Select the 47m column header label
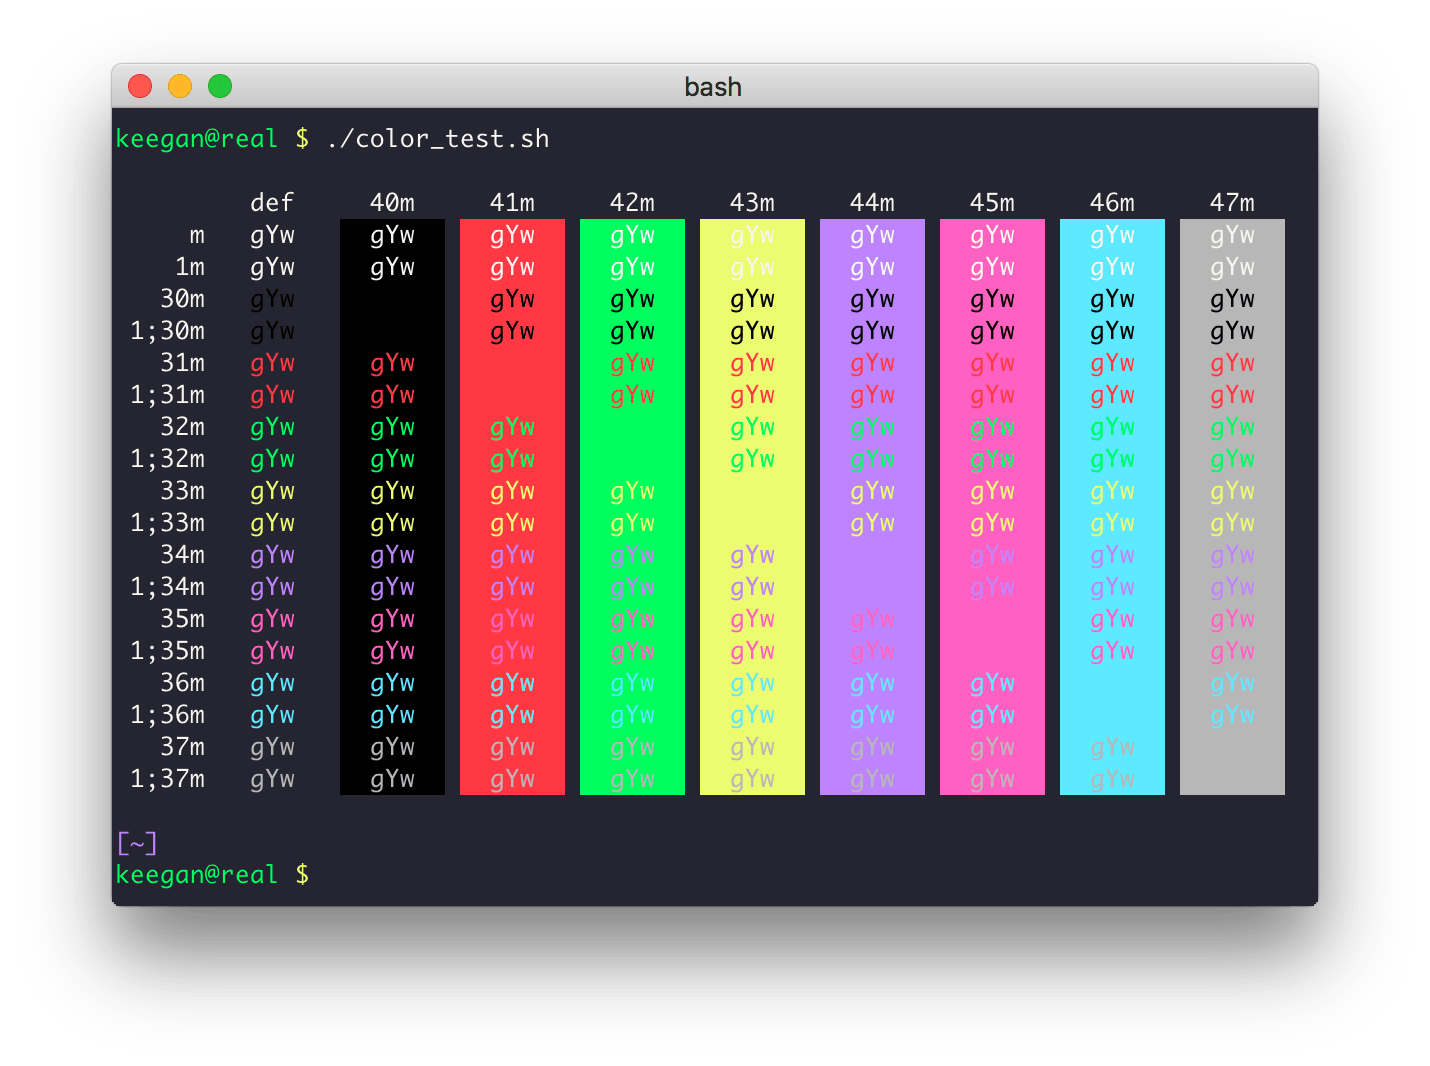 point(1232,203)
